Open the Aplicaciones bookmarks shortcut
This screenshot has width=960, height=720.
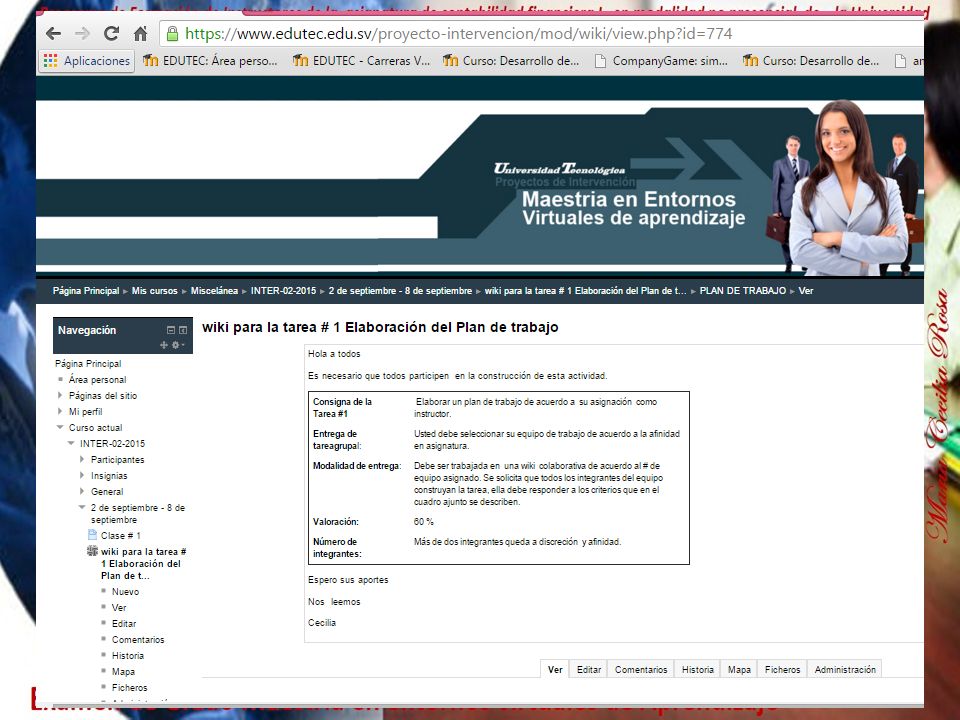pos(87,61)
